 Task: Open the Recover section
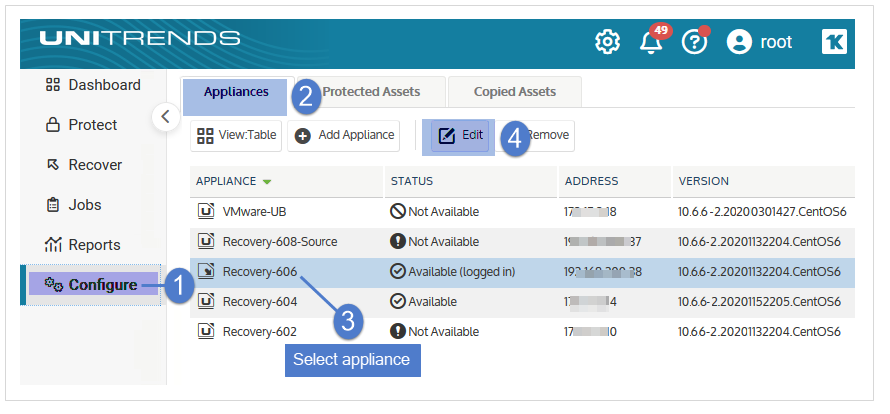pyautogui.click(x=83, y=165)
